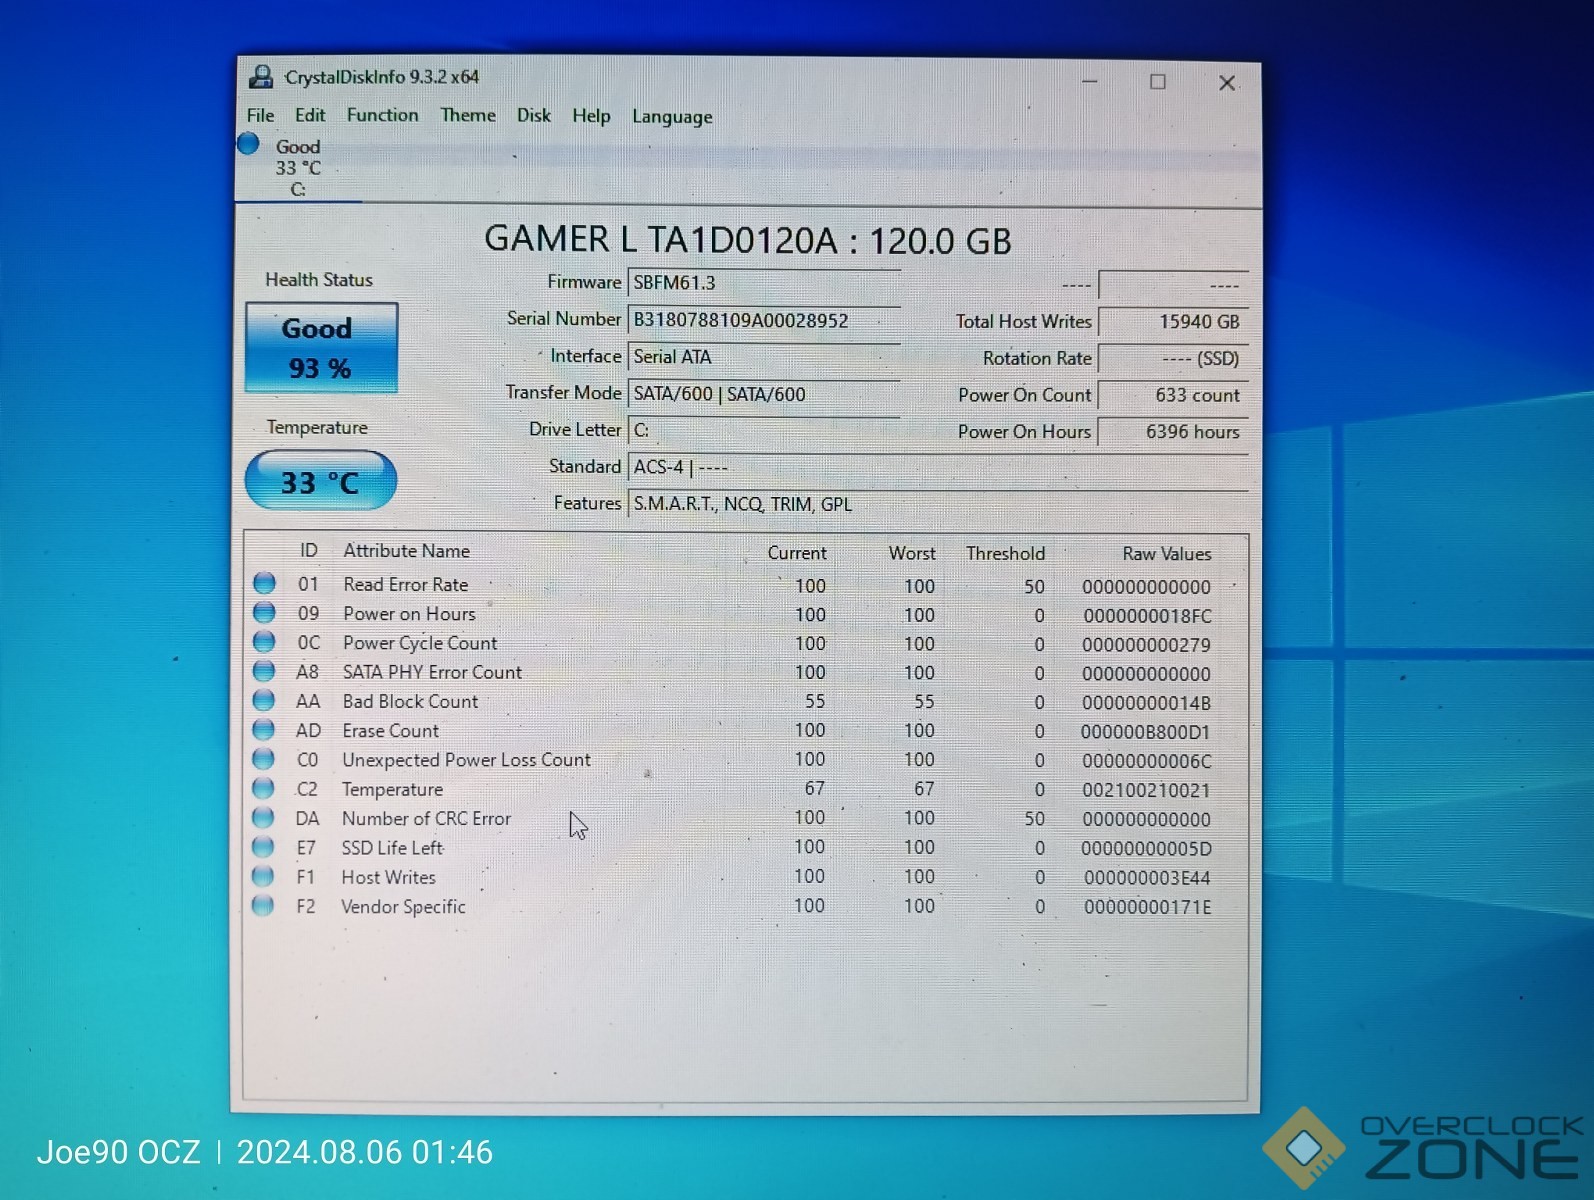Image resolution: width=1594 pixels, height=1200 pixels.
Task: Click the disk title GAMER L TA1D0120A
Action: click(x=661, y=240)
